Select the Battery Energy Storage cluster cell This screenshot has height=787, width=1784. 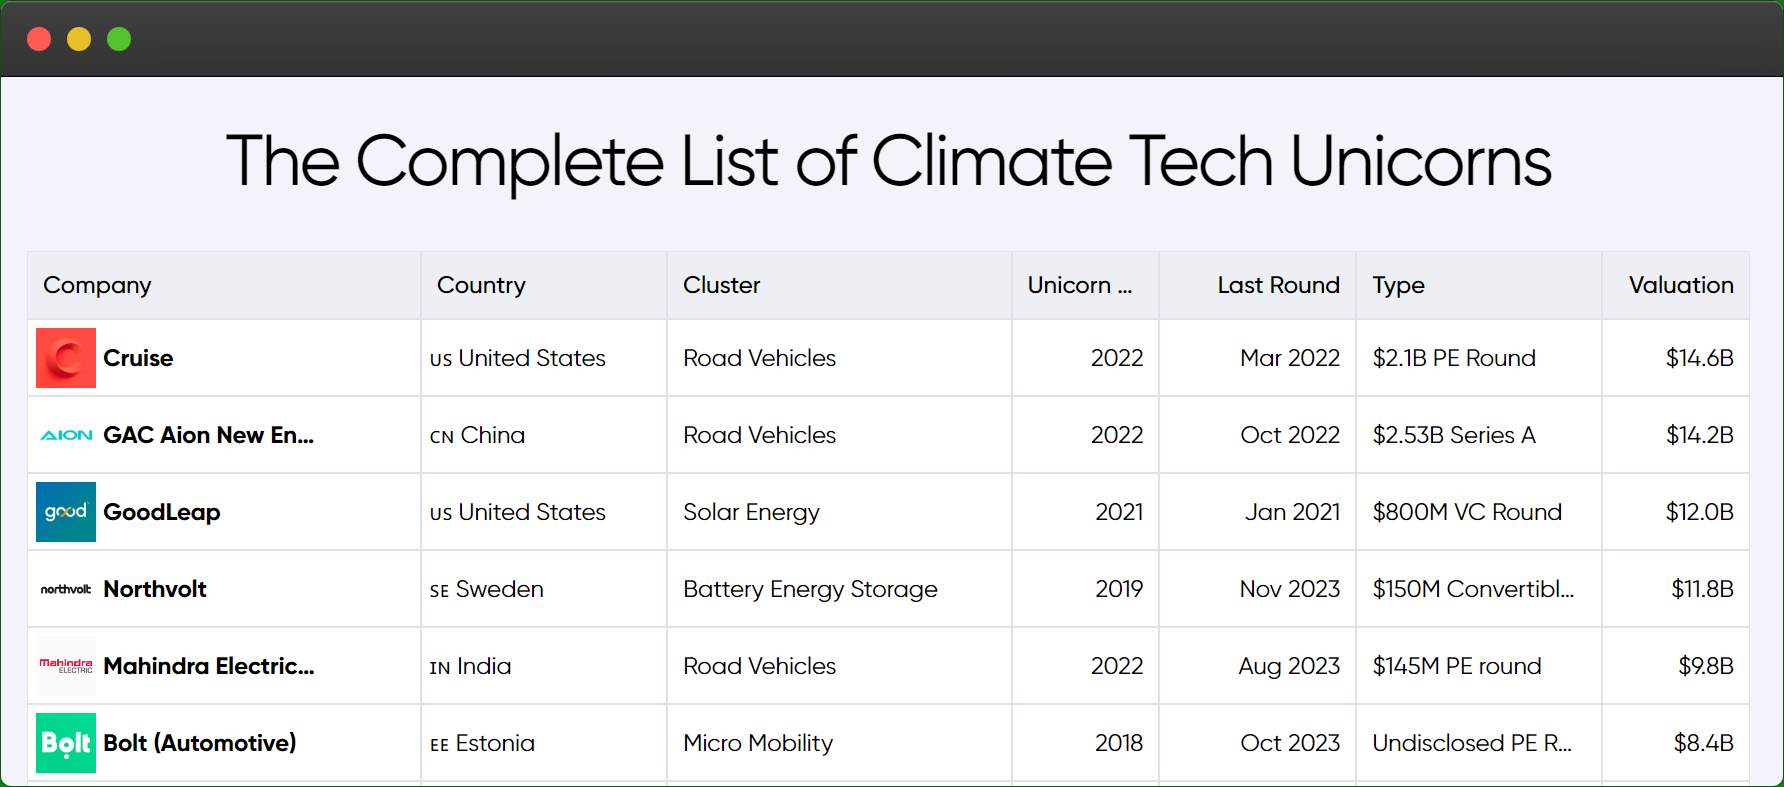[810, 589]
